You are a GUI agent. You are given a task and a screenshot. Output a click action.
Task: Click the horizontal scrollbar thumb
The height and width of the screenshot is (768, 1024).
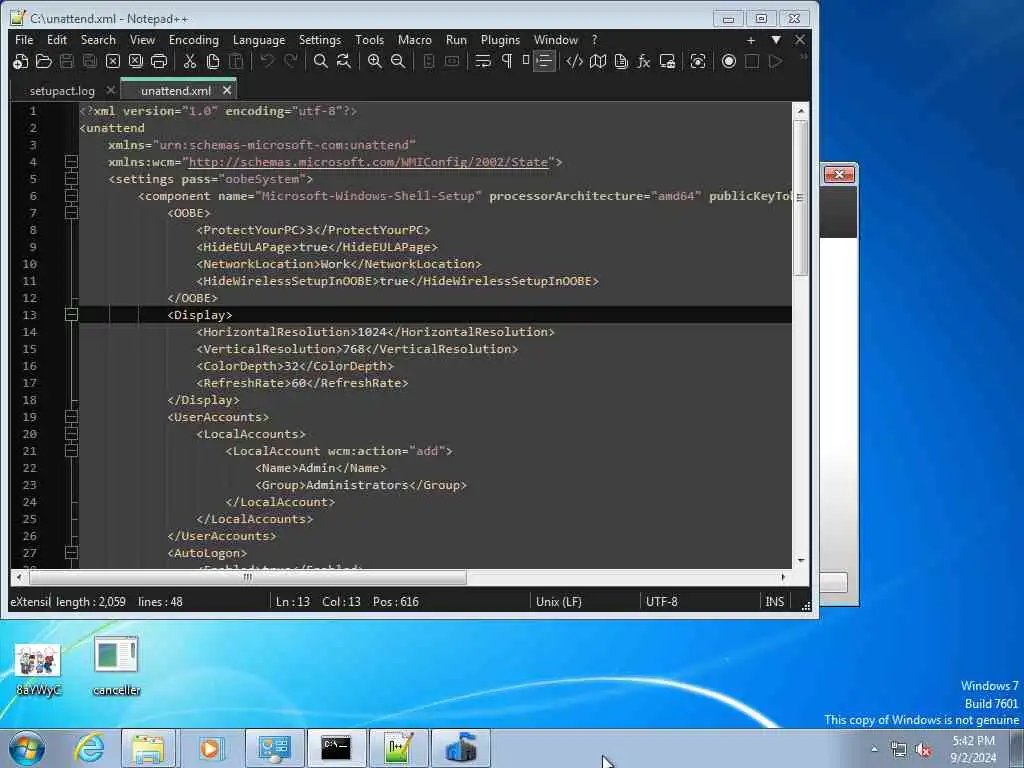coord(248,577)
